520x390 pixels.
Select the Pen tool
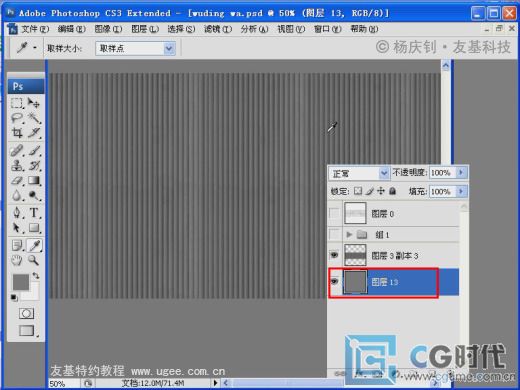tap(17, 213)
